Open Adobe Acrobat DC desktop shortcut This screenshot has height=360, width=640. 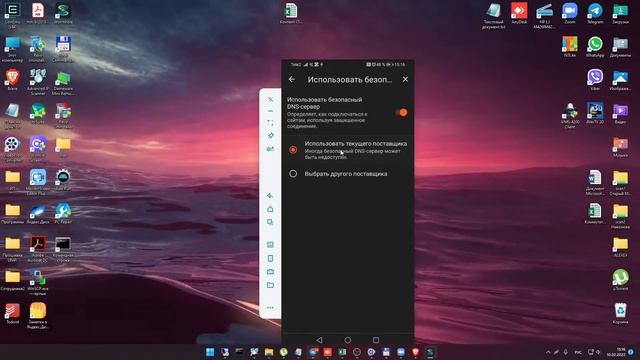click(x=38, y=249)
